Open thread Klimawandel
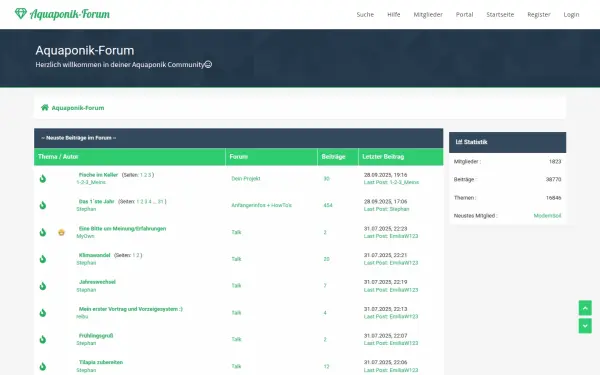This screenshot has width=600, height=375. tap(95, 255)
